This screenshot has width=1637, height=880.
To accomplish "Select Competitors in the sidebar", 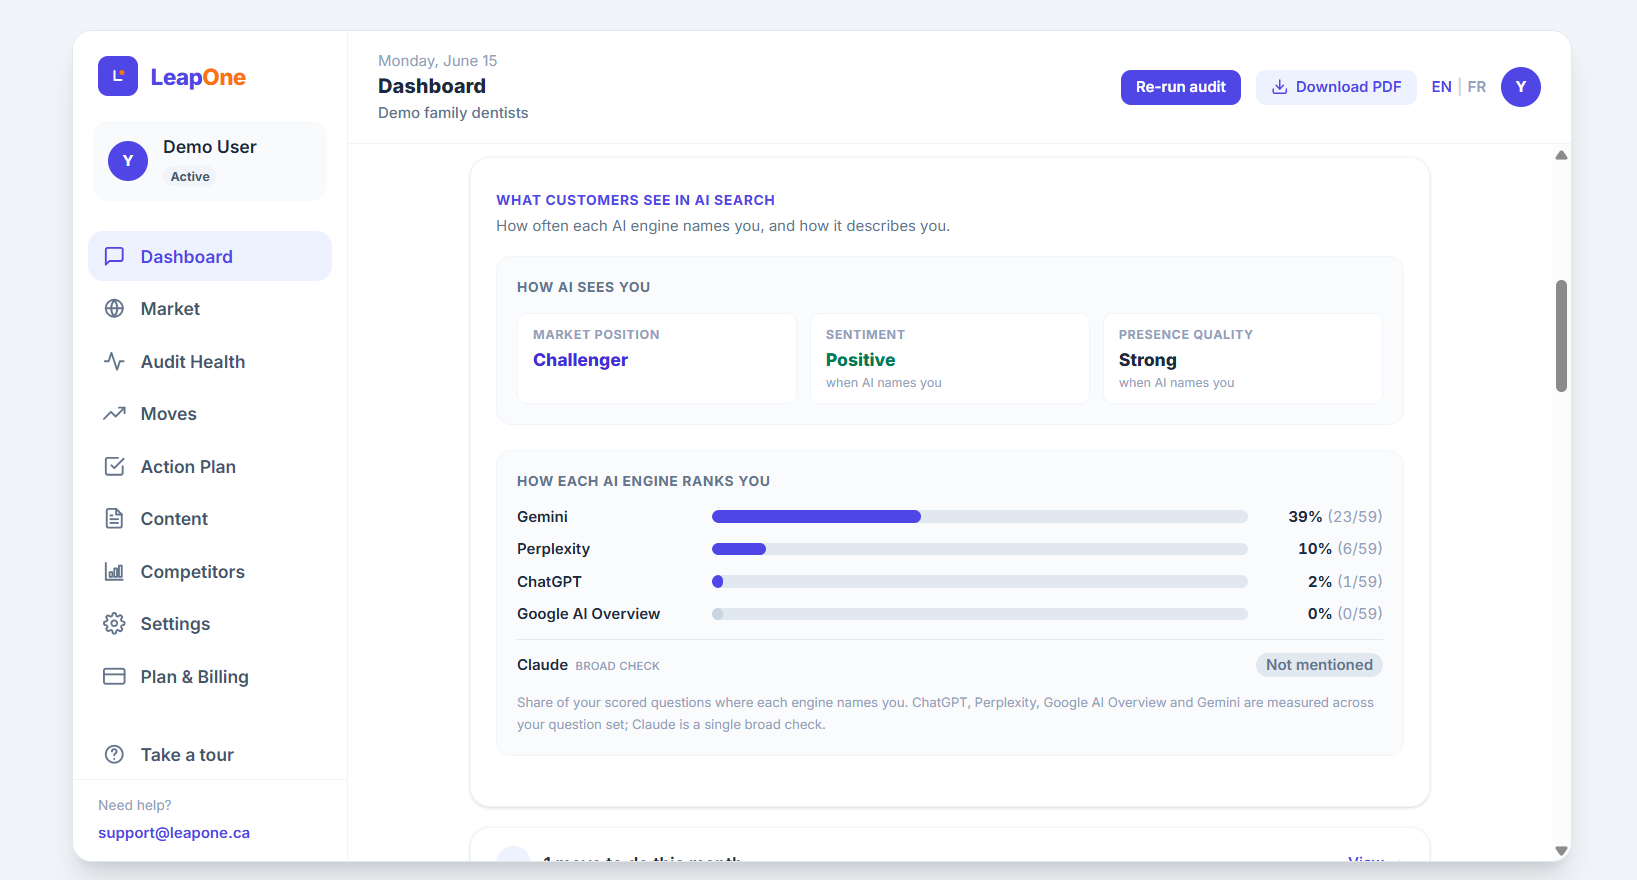I will point(210,571).
